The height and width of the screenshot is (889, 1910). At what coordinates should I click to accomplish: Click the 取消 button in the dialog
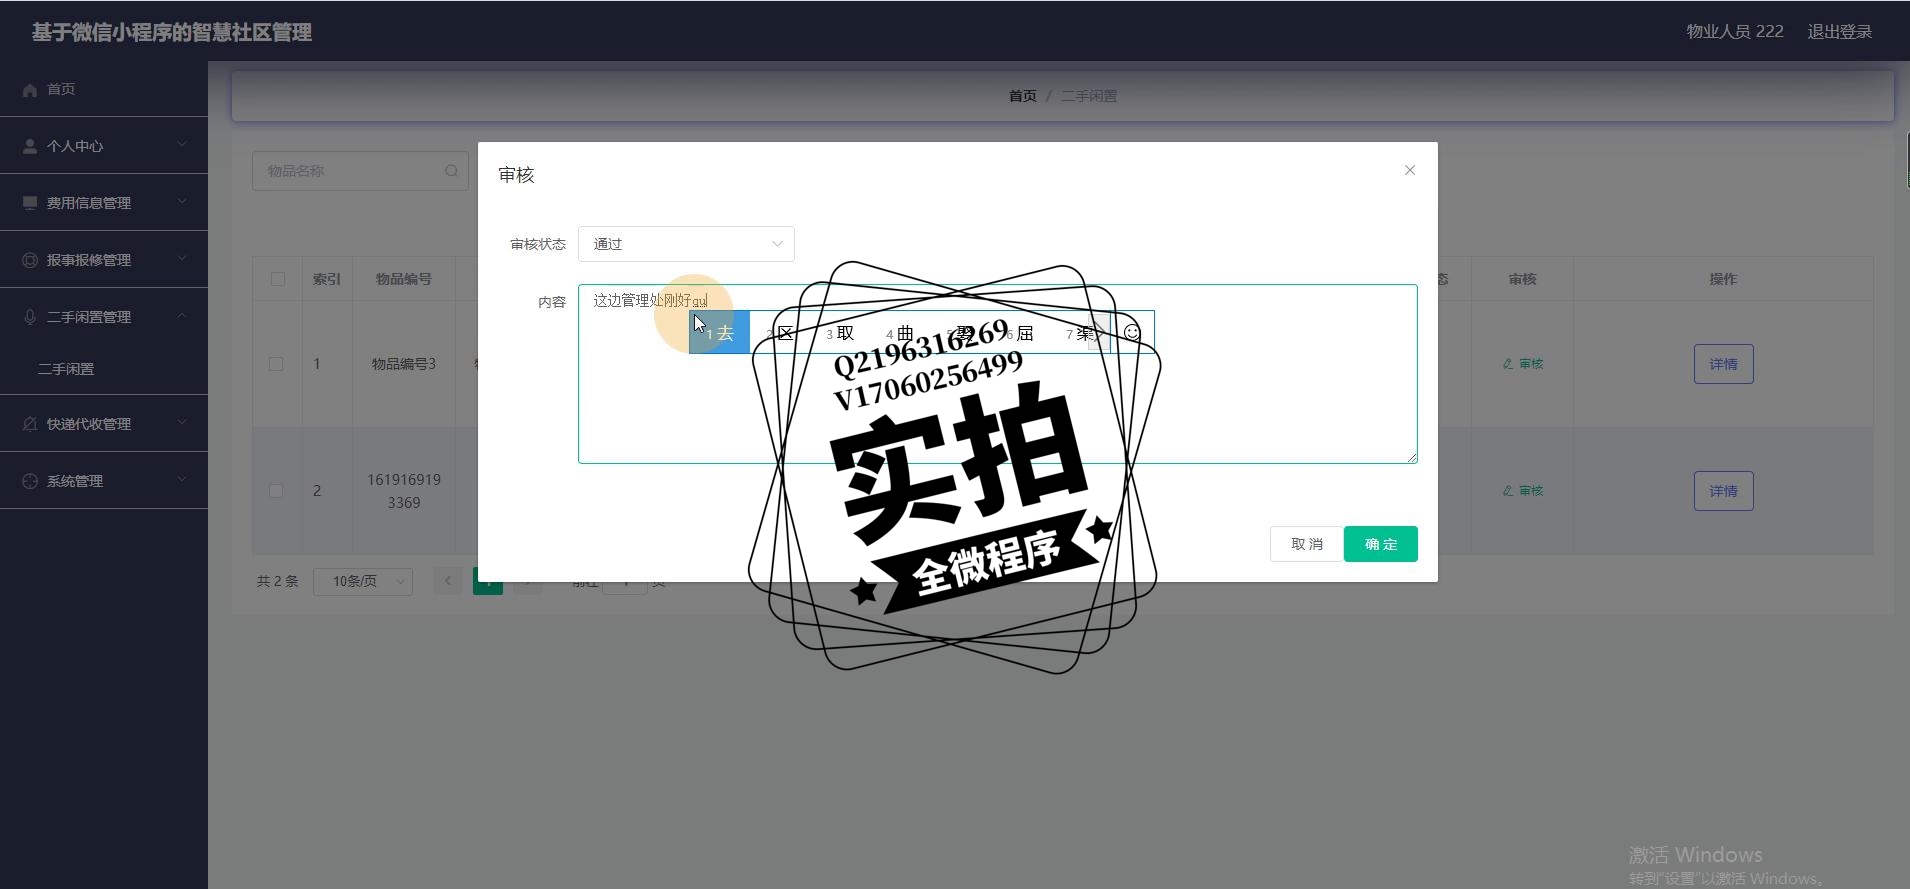pos(1306,544)
